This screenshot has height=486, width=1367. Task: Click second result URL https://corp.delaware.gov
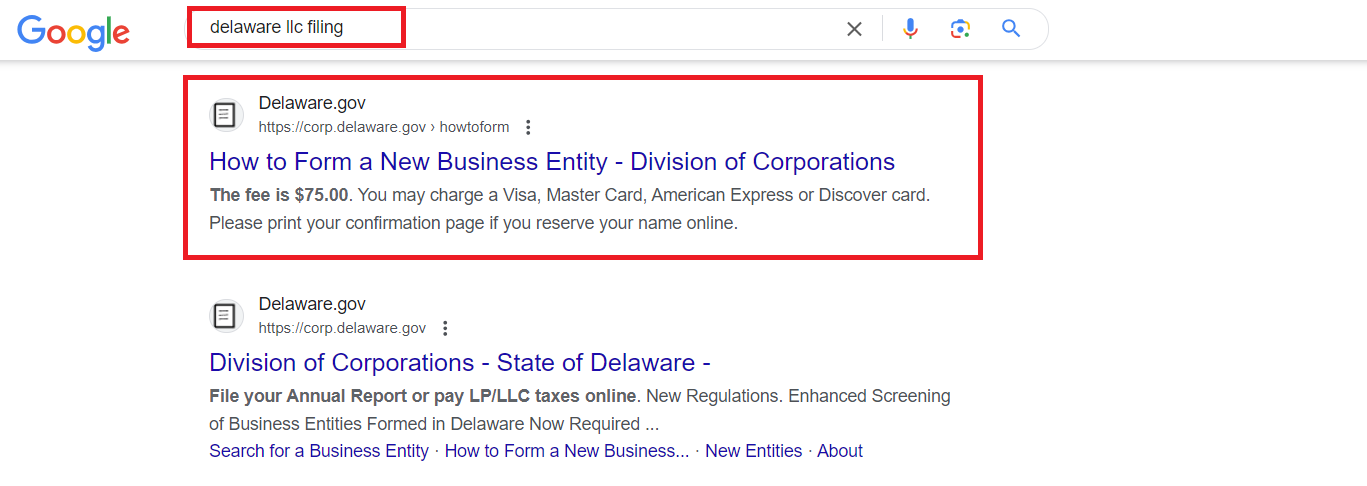point(342,328)
